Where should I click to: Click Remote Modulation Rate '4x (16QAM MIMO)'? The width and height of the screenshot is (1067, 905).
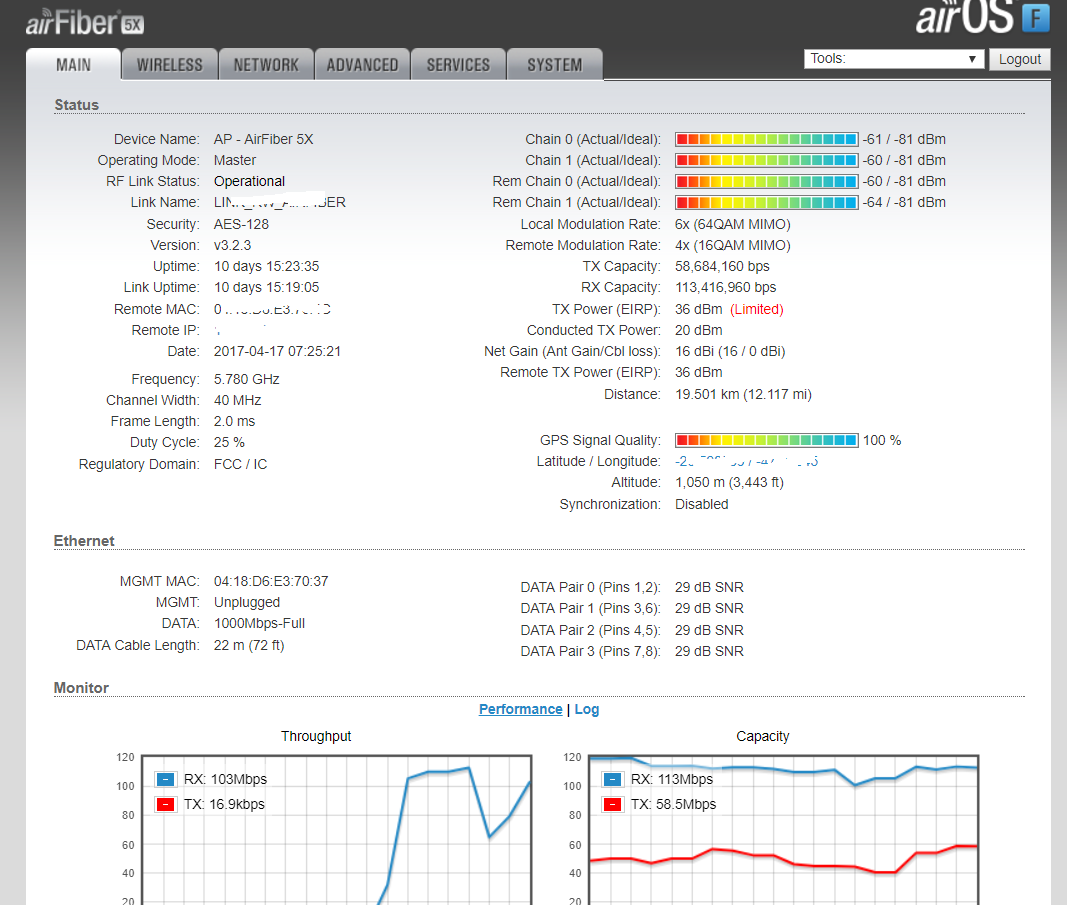(732, 246)
